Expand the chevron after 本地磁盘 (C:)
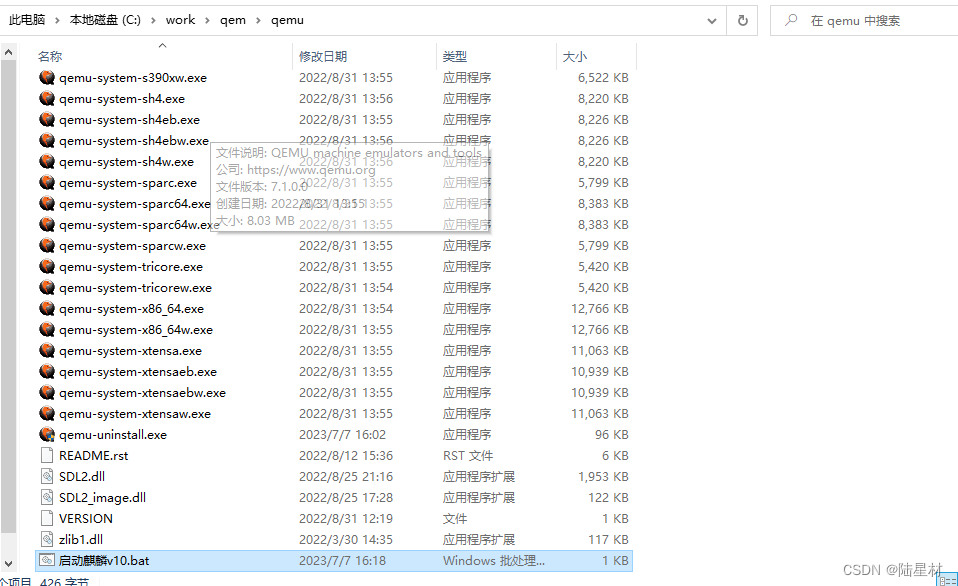Screen dimensions: 958x586 coord(152,20)
